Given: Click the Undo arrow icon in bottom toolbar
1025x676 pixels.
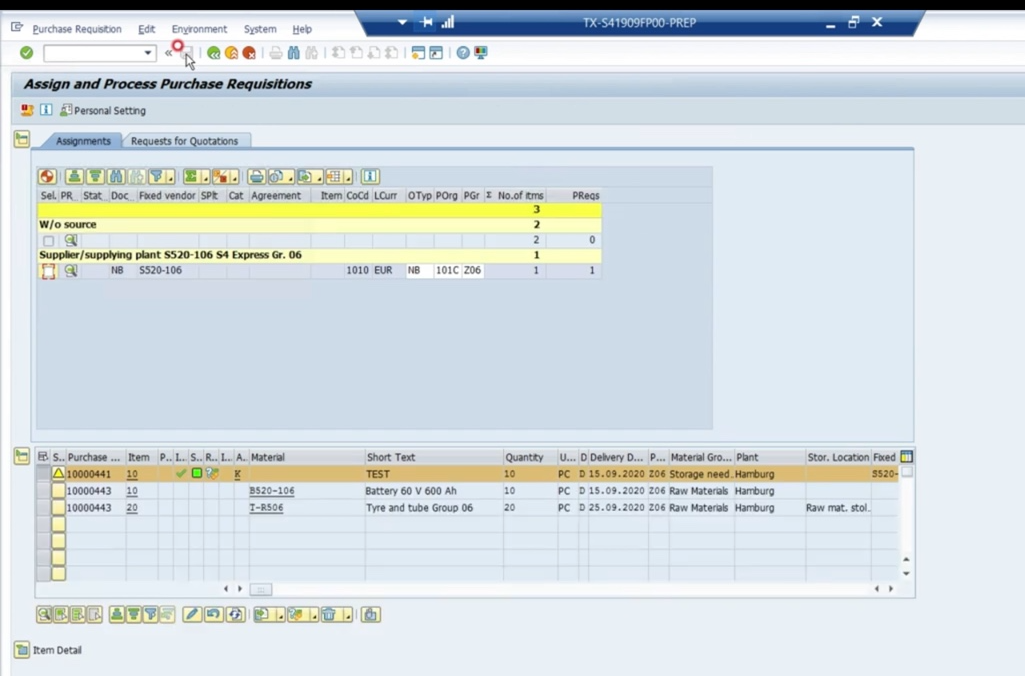Looking at the screenshot, I should click(x=213, y=615).
